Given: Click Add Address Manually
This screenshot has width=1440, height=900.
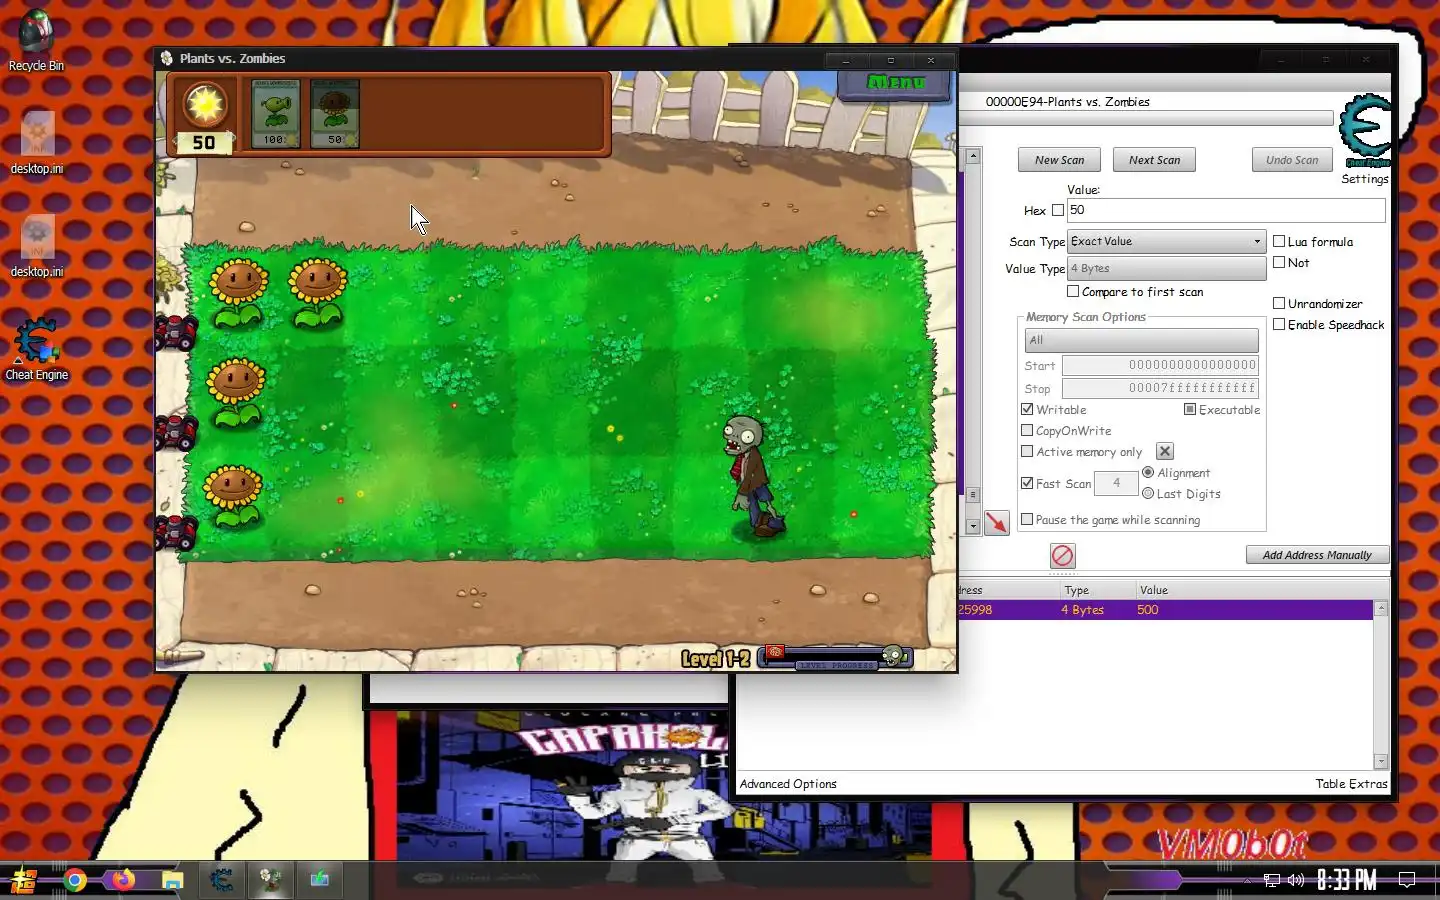Looking at the screenshot, I should click(1317, 555).
